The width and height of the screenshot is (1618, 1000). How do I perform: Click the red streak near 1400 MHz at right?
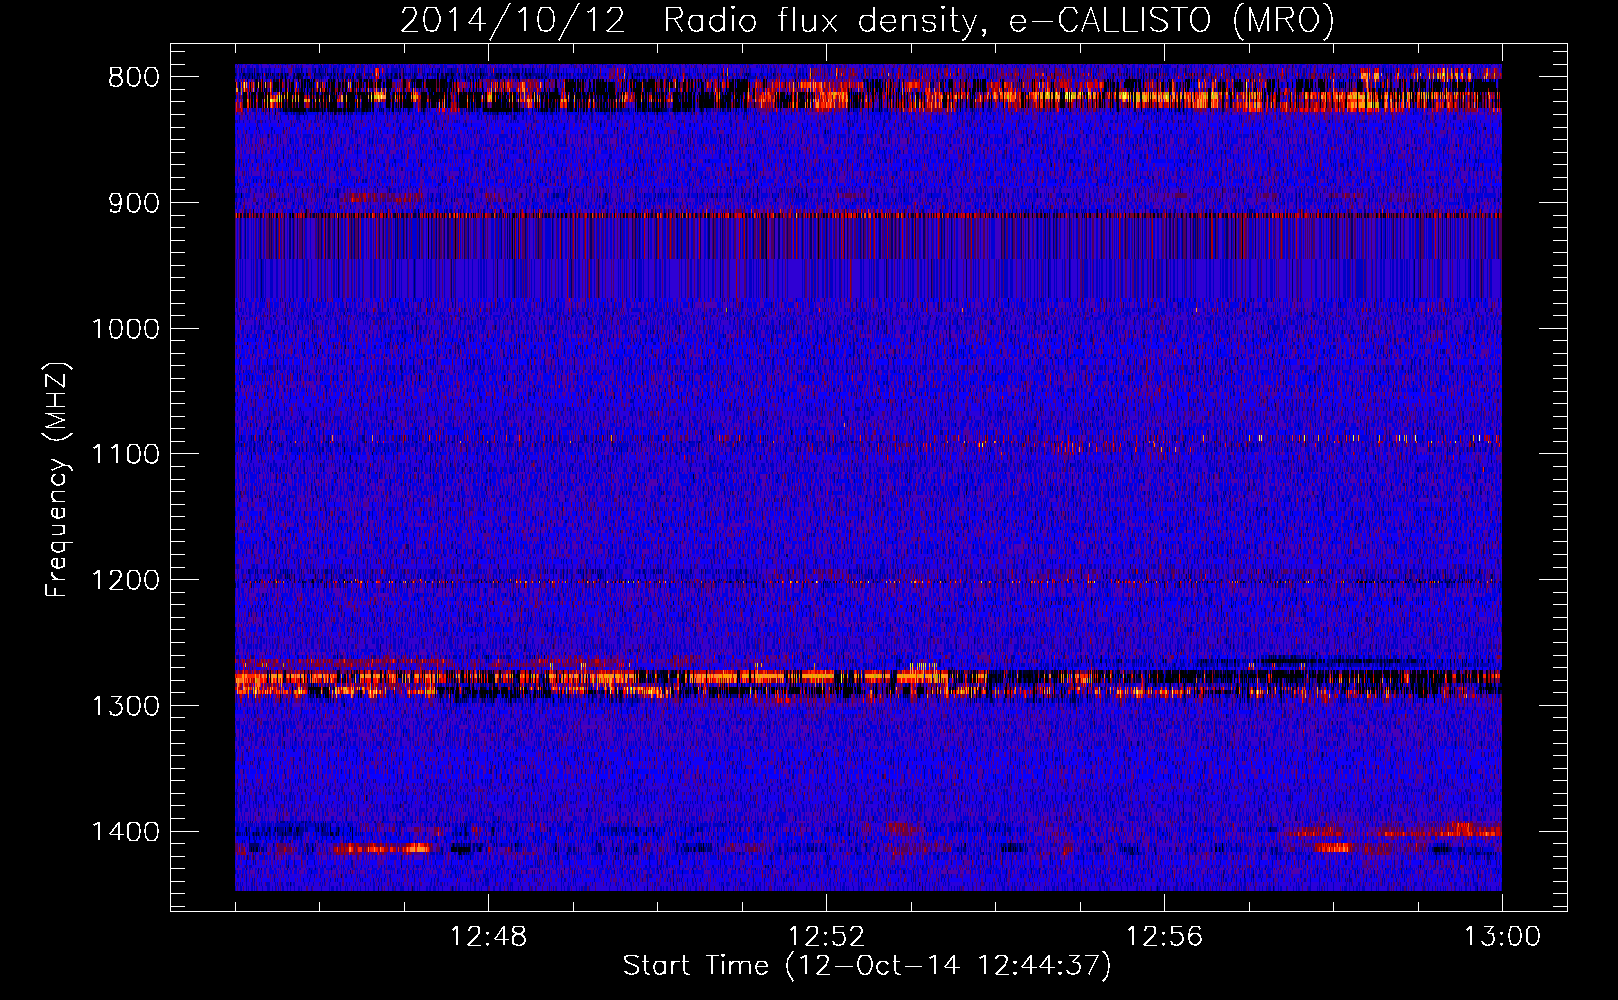click(1392, 831)
